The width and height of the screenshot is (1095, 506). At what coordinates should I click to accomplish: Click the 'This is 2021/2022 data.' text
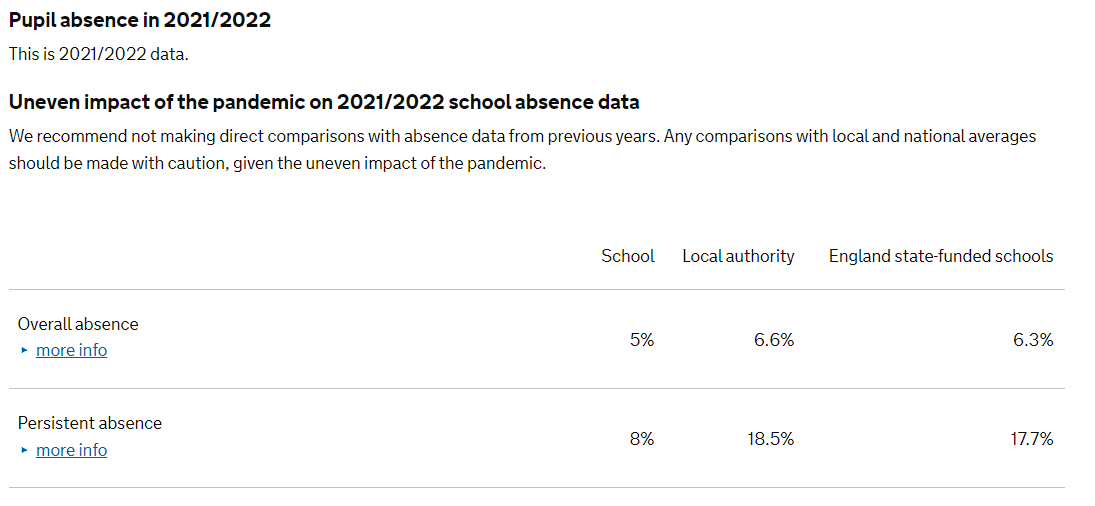(98, 54)
